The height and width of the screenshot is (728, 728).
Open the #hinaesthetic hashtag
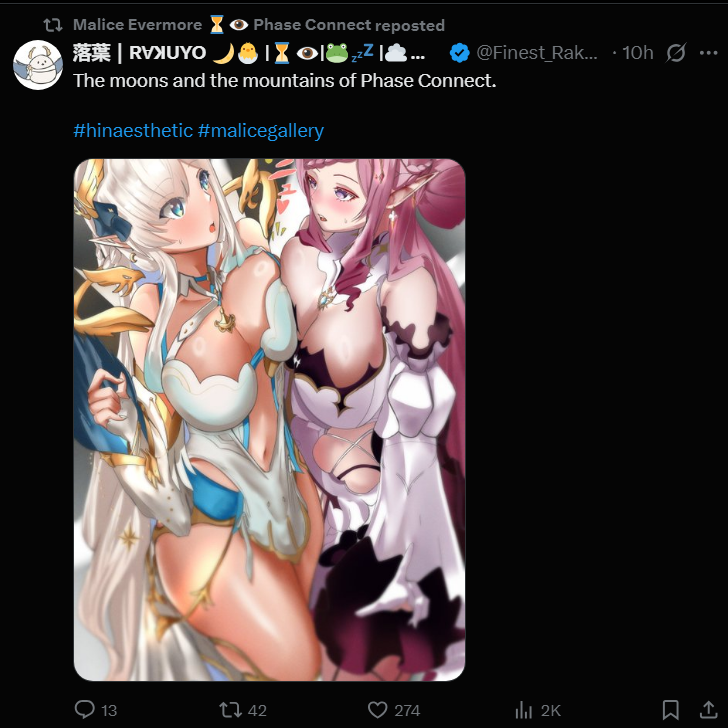click(x=133, y=130)
